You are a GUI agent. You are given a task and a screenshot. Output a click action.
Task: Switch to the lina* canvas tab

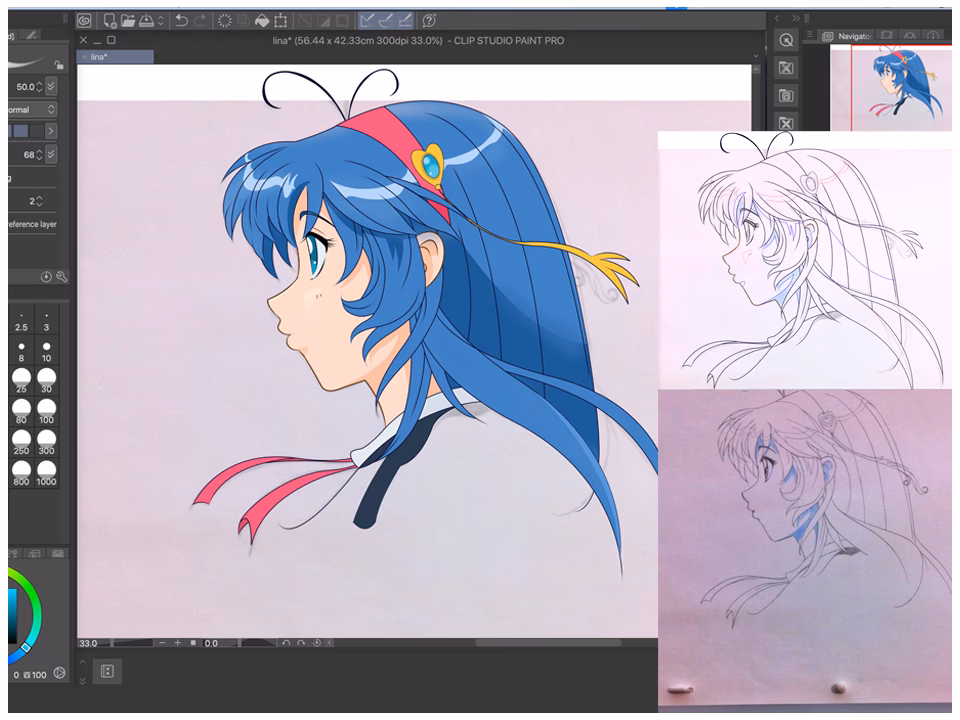point(99,57)
